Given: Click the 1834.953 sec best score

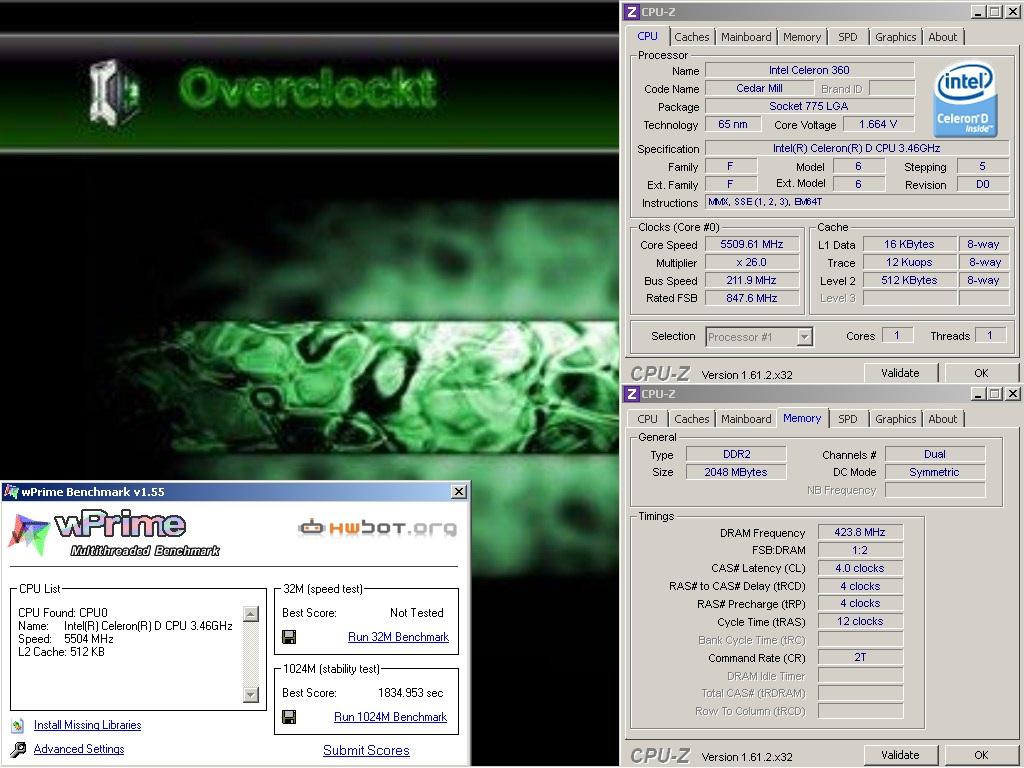Looking at the screenshot, I should (411, 693).
